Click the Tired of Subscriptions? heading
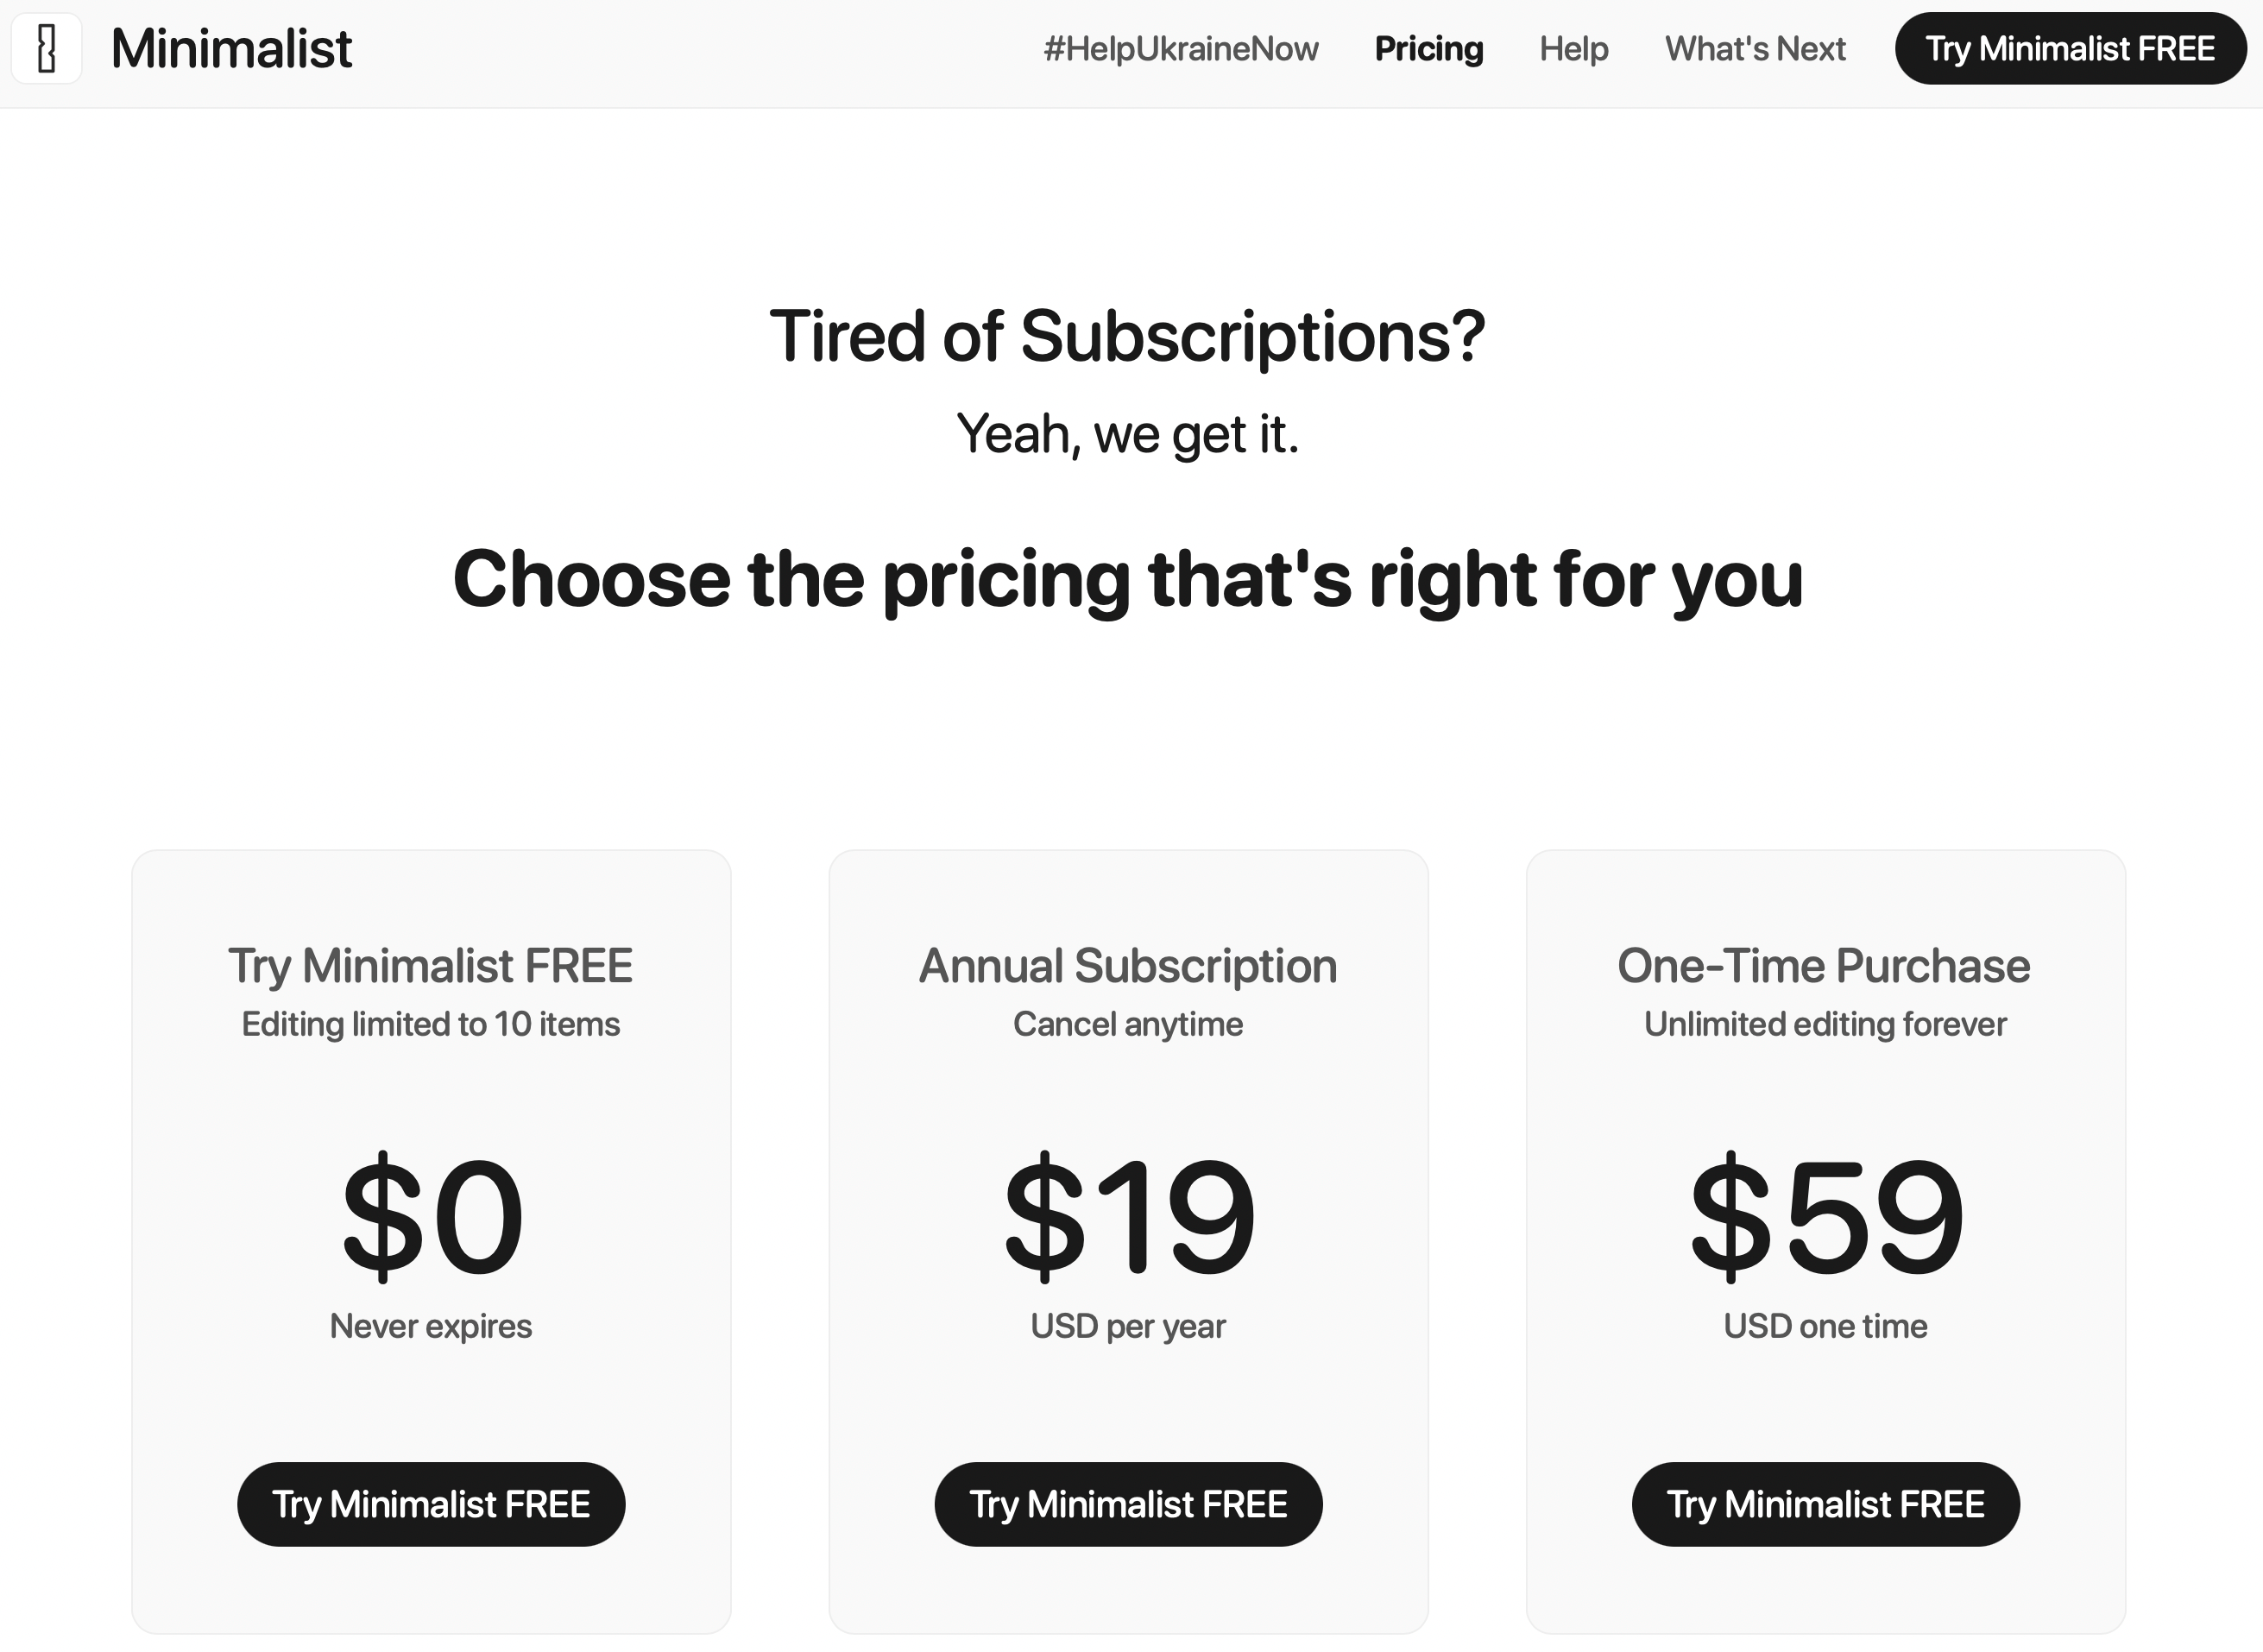The width and height of the screenshot is (2263, 1652). pos(1128,336)
